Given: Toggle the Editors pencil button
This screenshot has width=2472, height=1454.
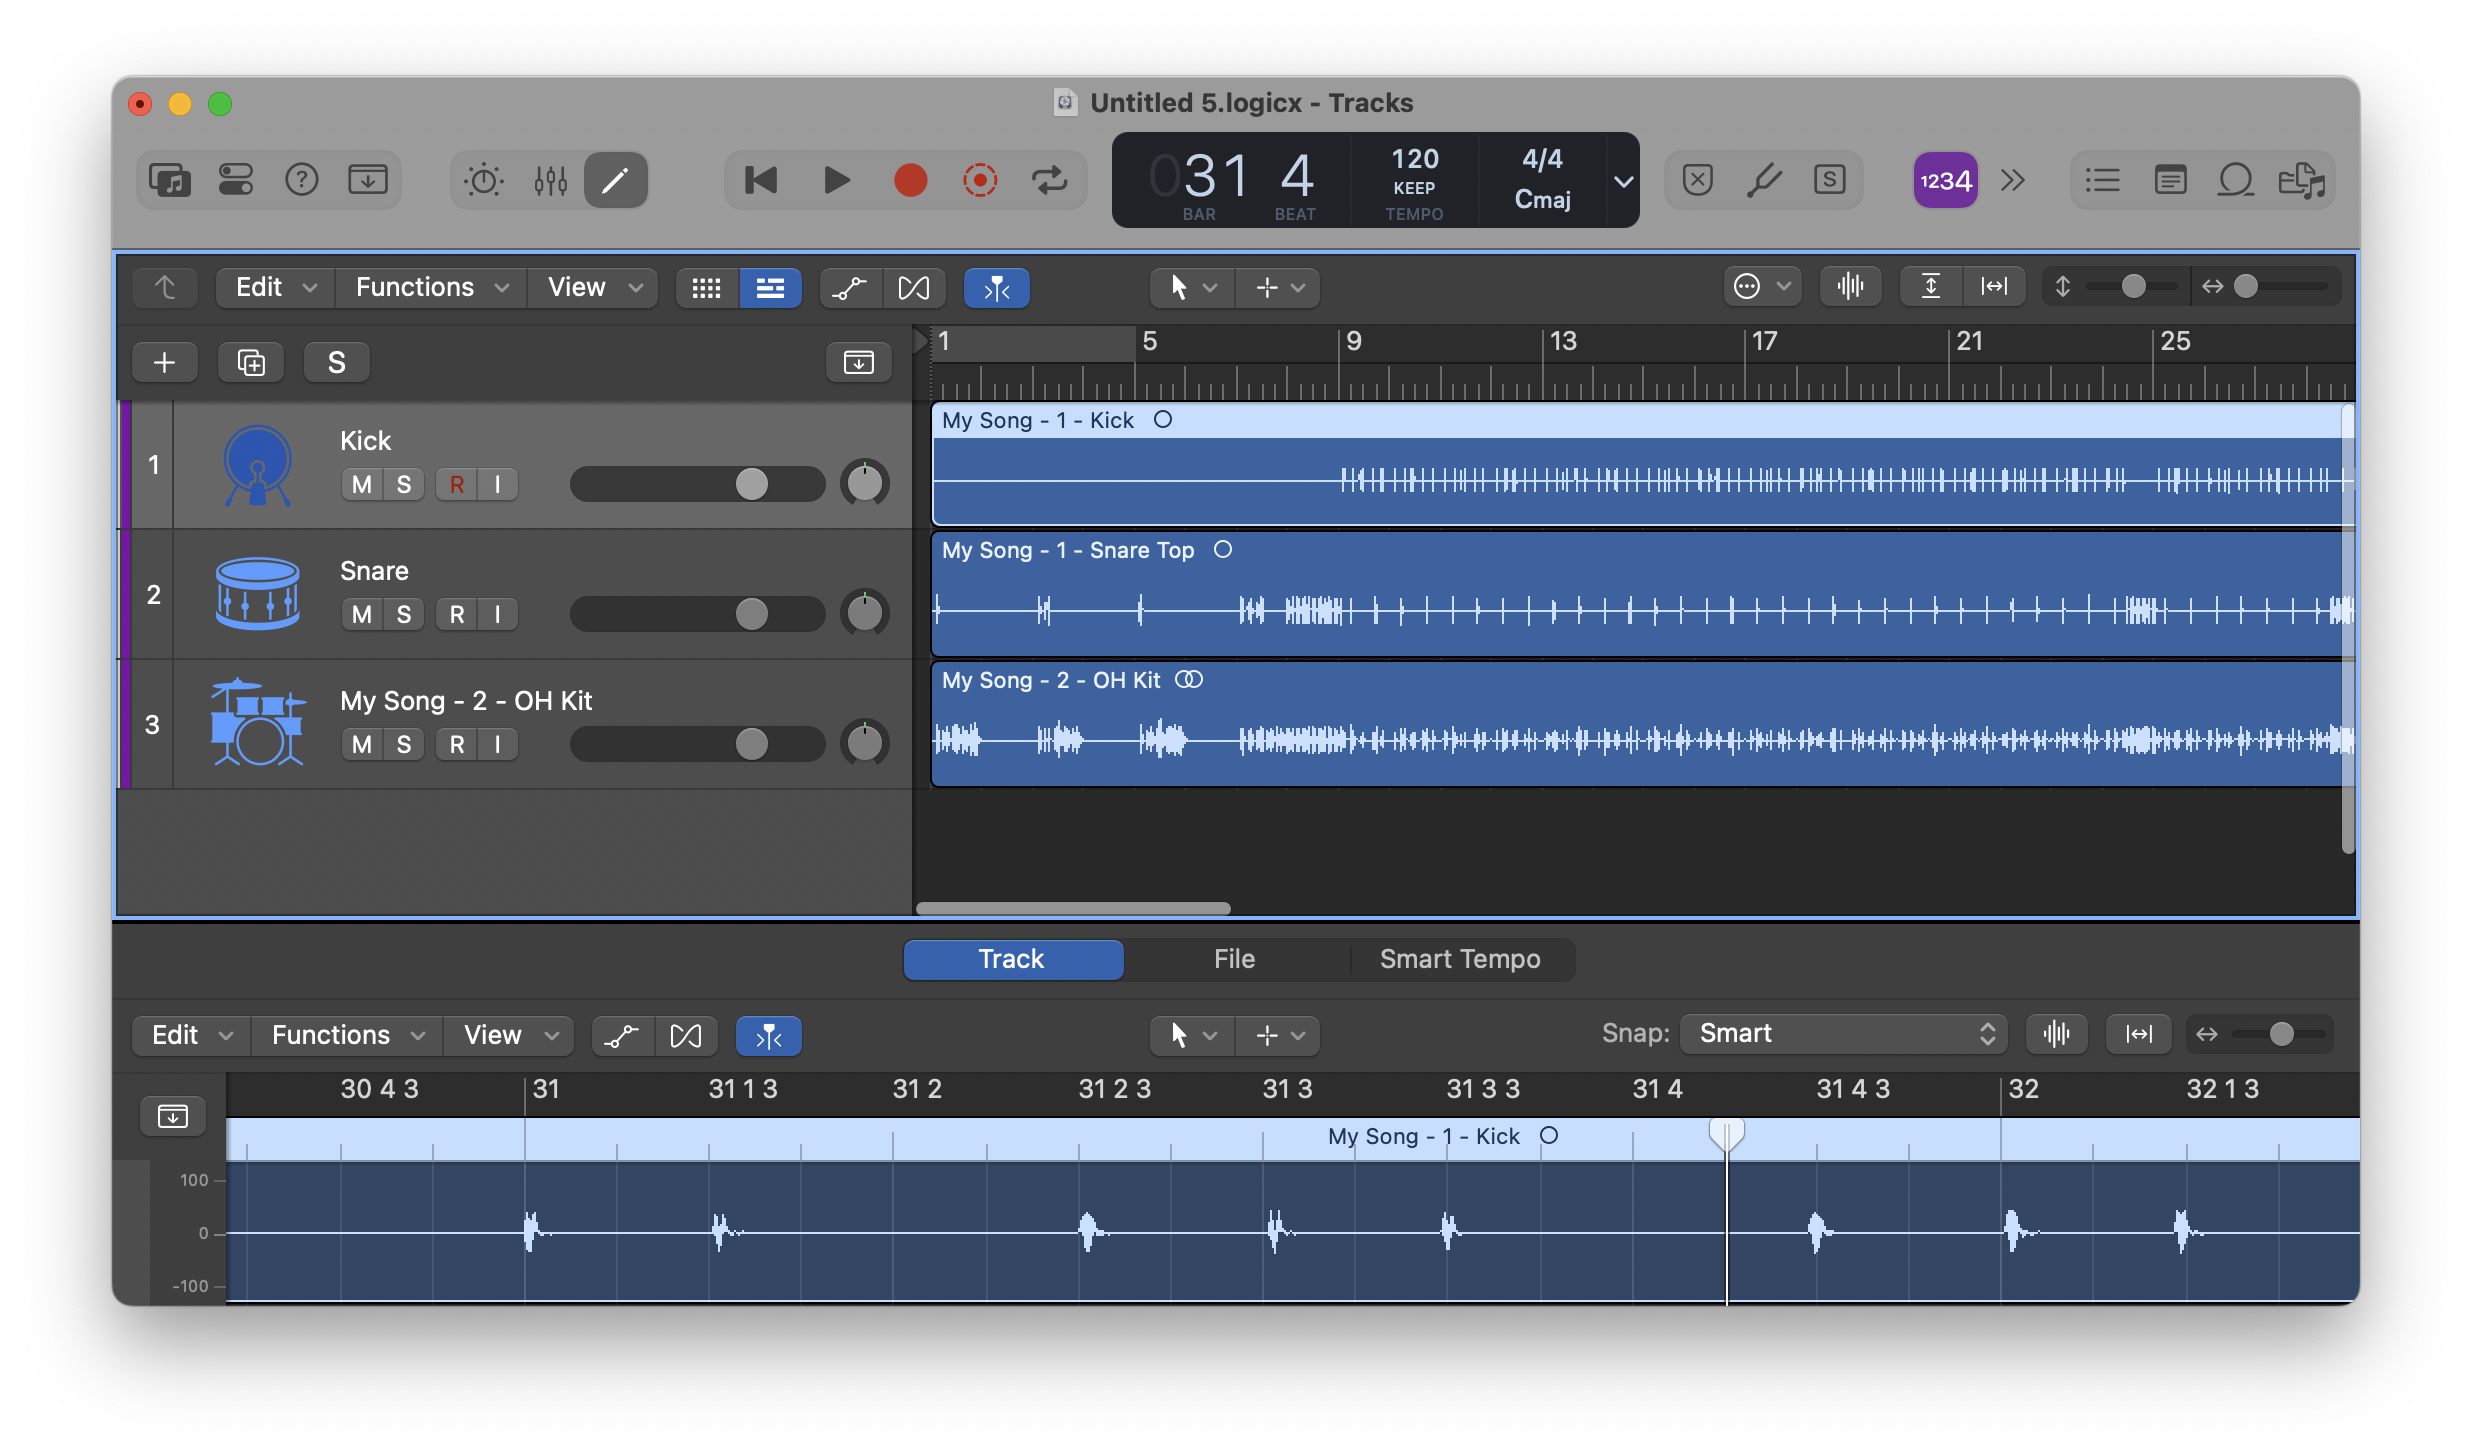Looking at the screenshot, I should tap(615, 181).
